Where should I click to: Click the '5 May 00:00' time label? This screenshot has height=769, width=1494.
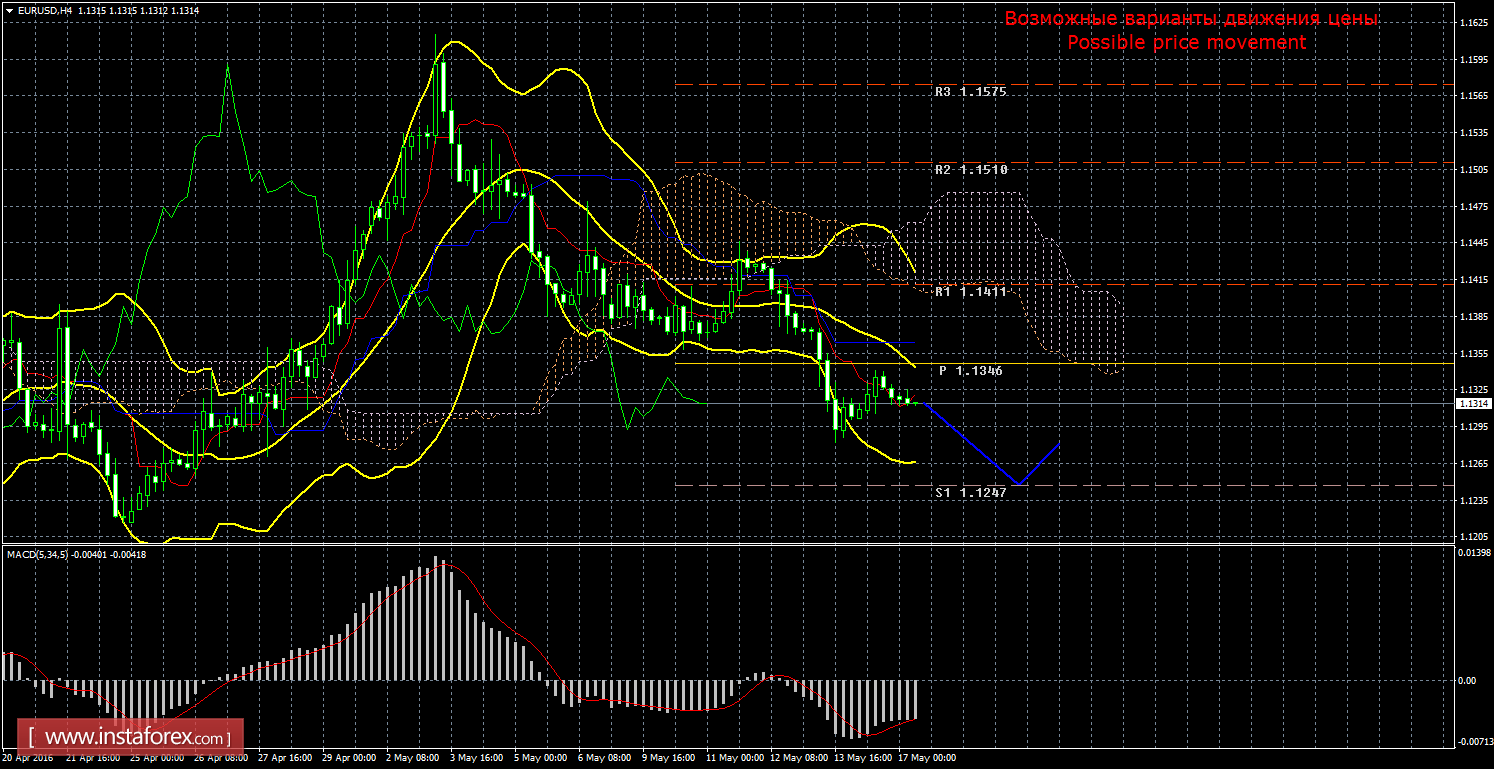pos(541,758)
